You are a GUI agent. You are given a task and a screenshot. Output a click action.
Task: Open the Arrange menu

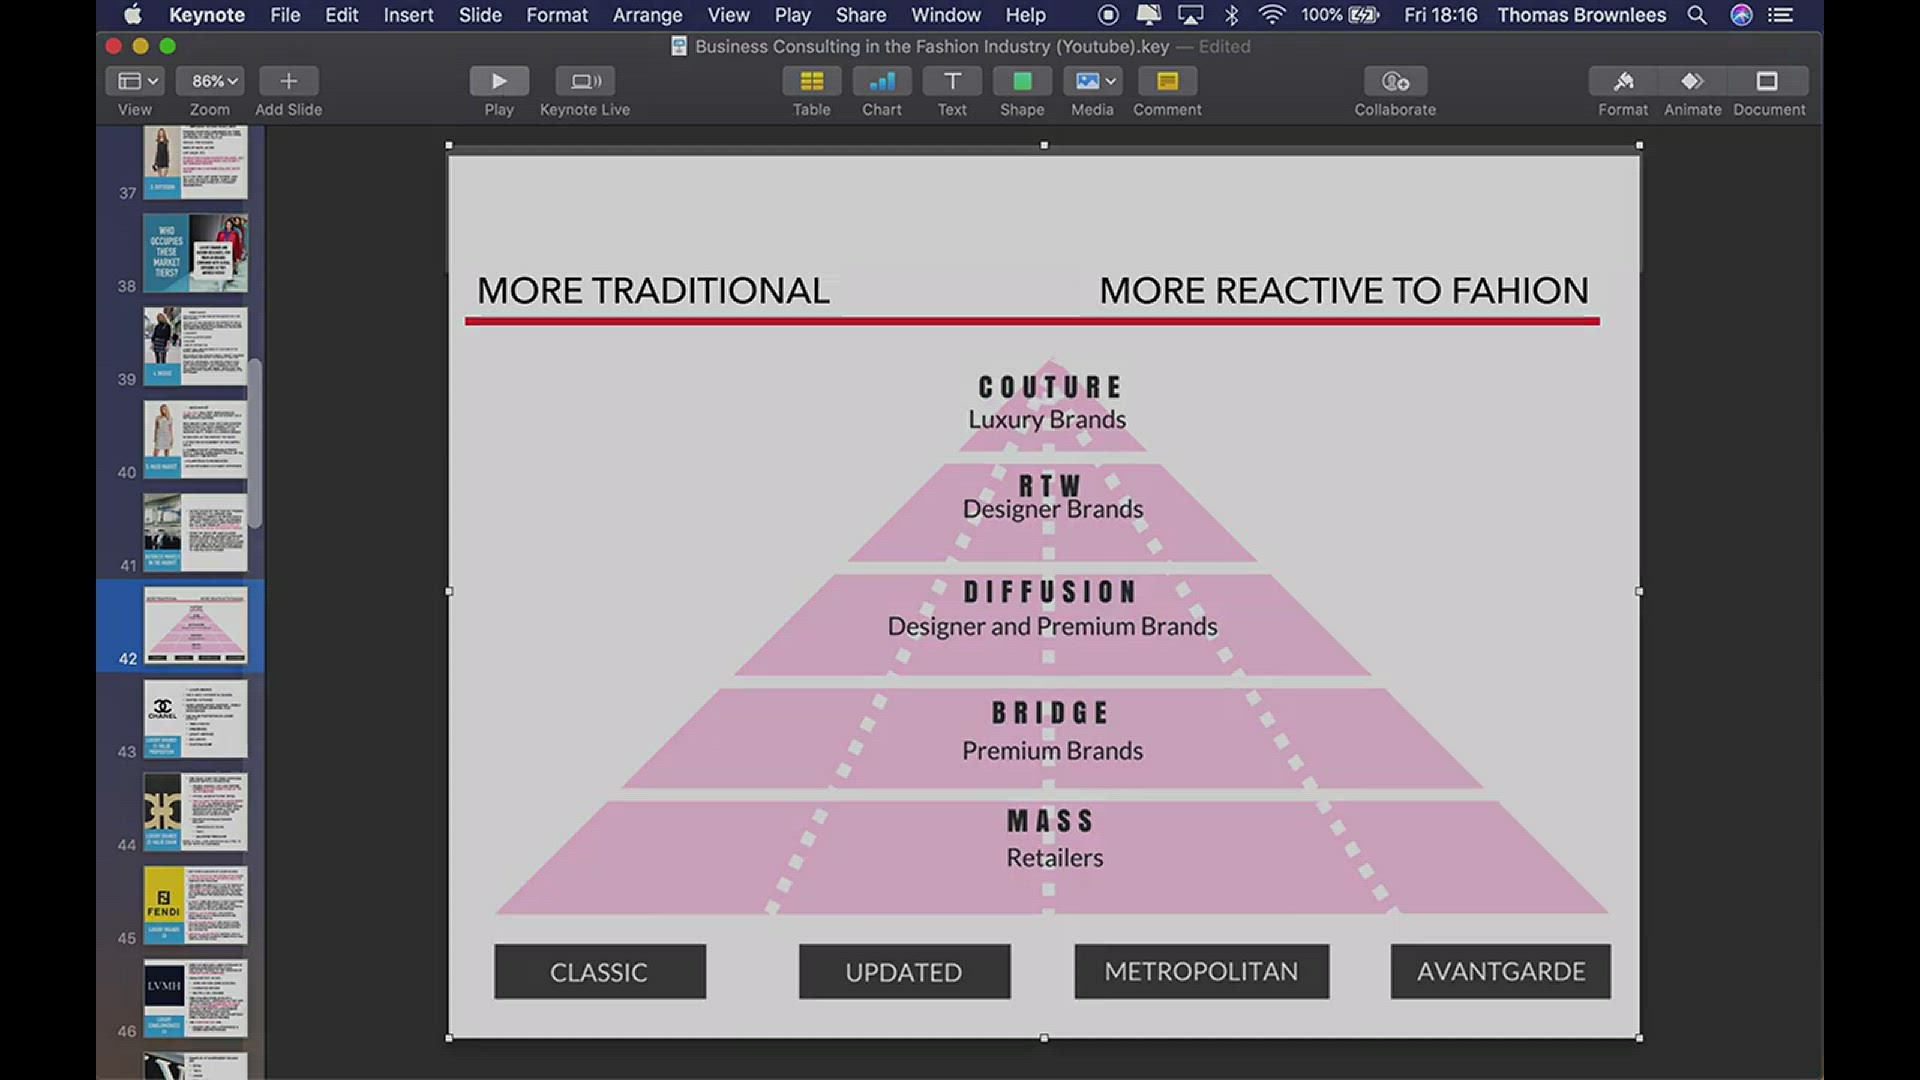coord(647,15)
